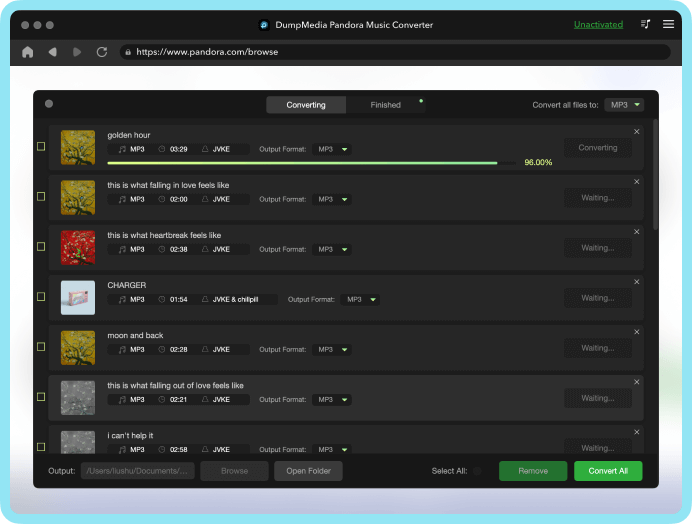Click golden hour album thumbnail
This screenshot has height=524, width=692.
point(78,147)
